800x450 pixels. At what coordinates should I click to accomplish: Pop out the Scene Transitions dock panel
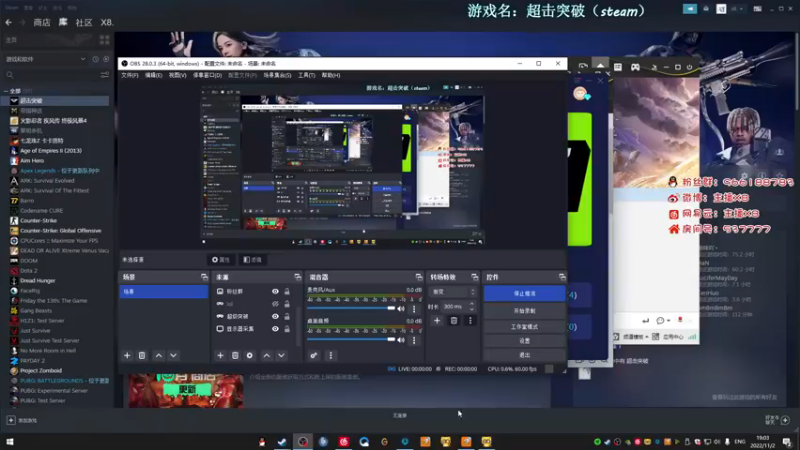474,277
